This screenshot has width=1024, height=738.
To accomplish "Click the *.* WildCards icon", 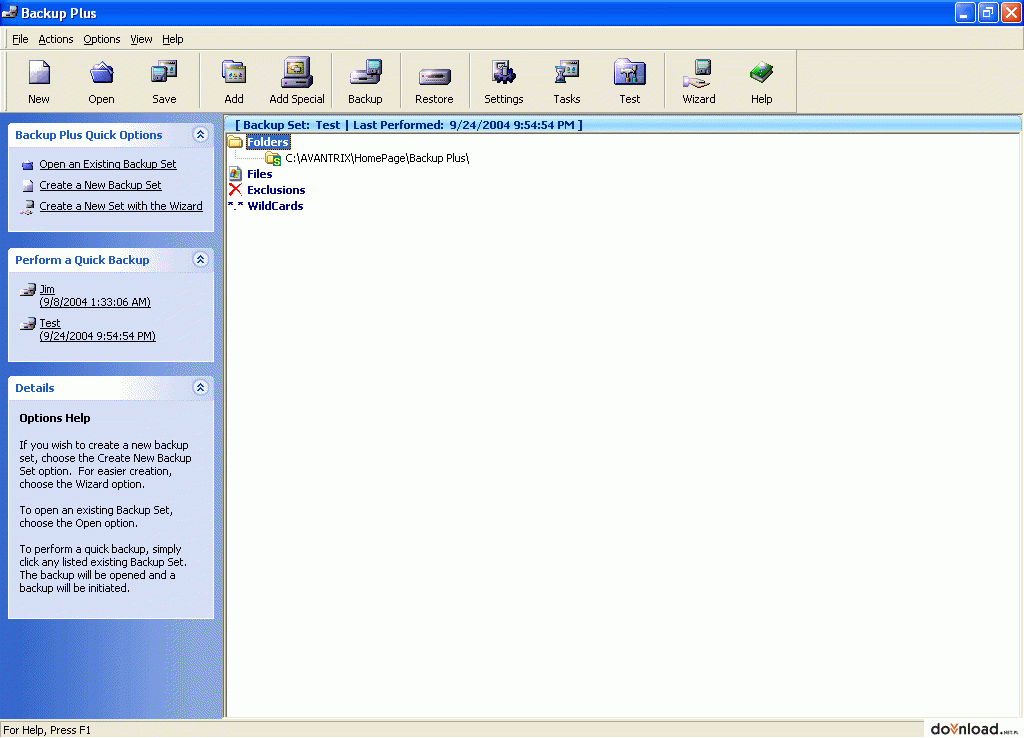I will click(x=235, y=206).
